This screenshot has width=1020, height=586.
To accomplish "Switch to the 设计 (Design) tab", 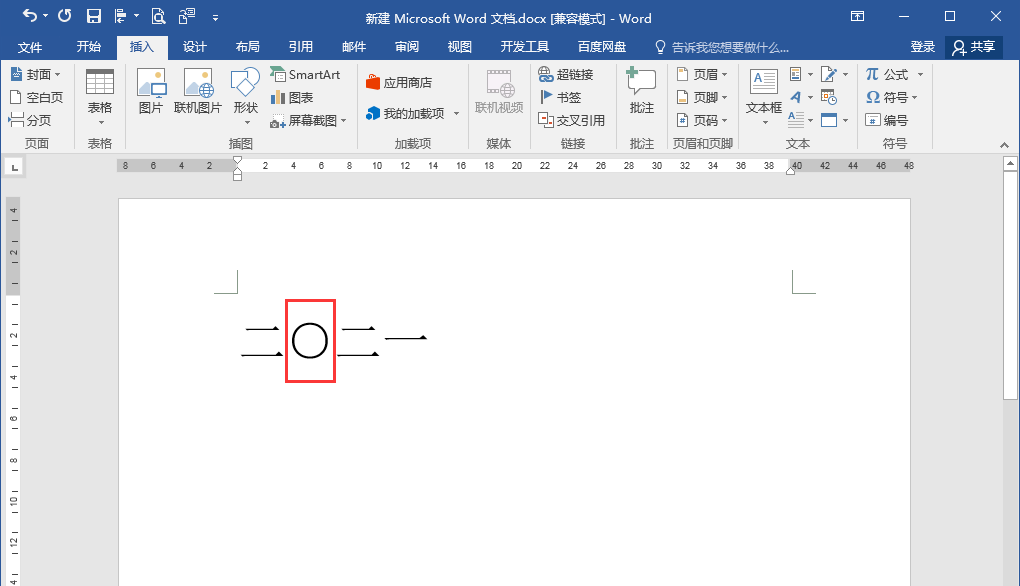I will click(x=195, y=47).
